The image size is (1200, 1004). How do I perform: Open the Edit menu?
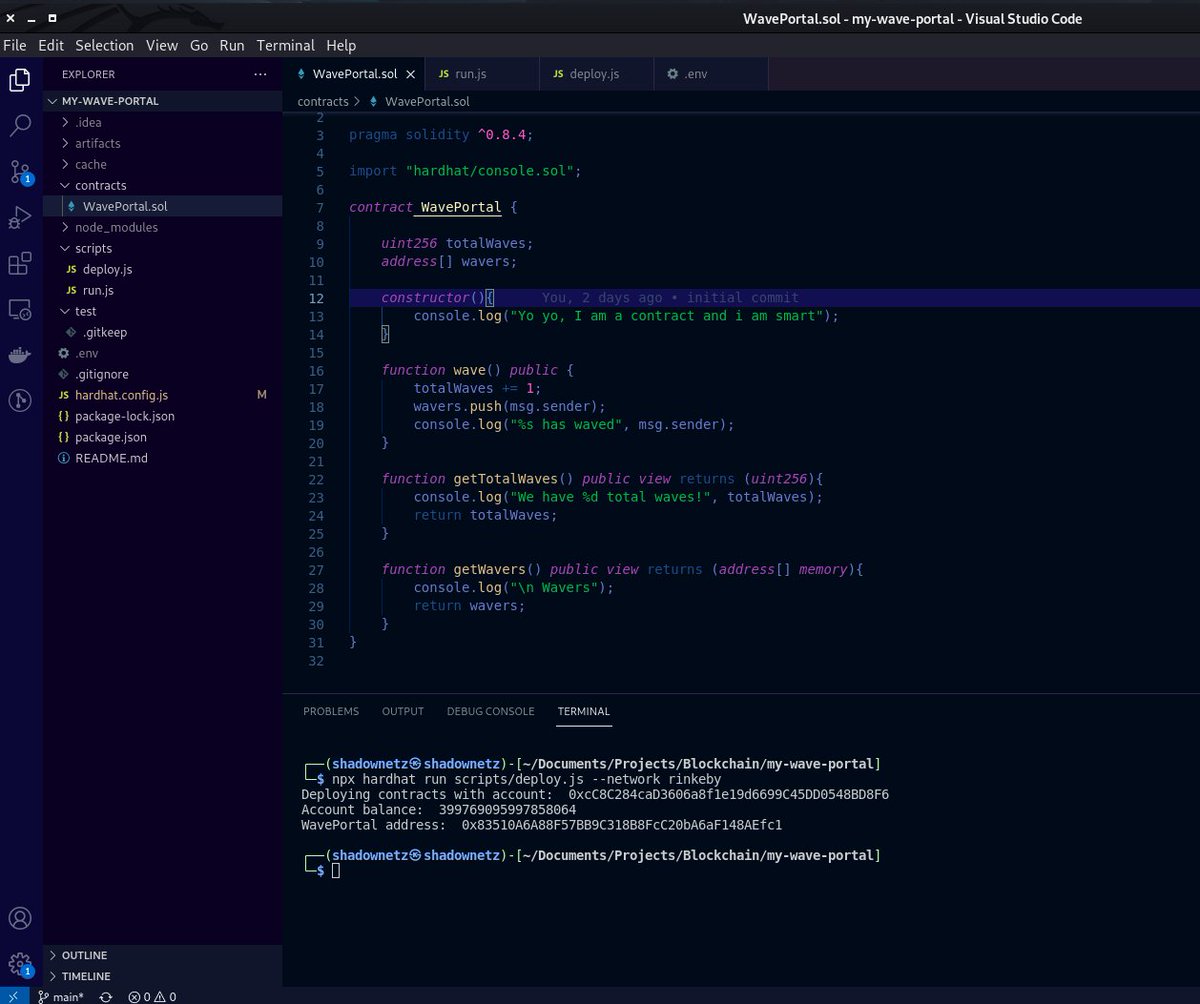(x=51, y=45)
